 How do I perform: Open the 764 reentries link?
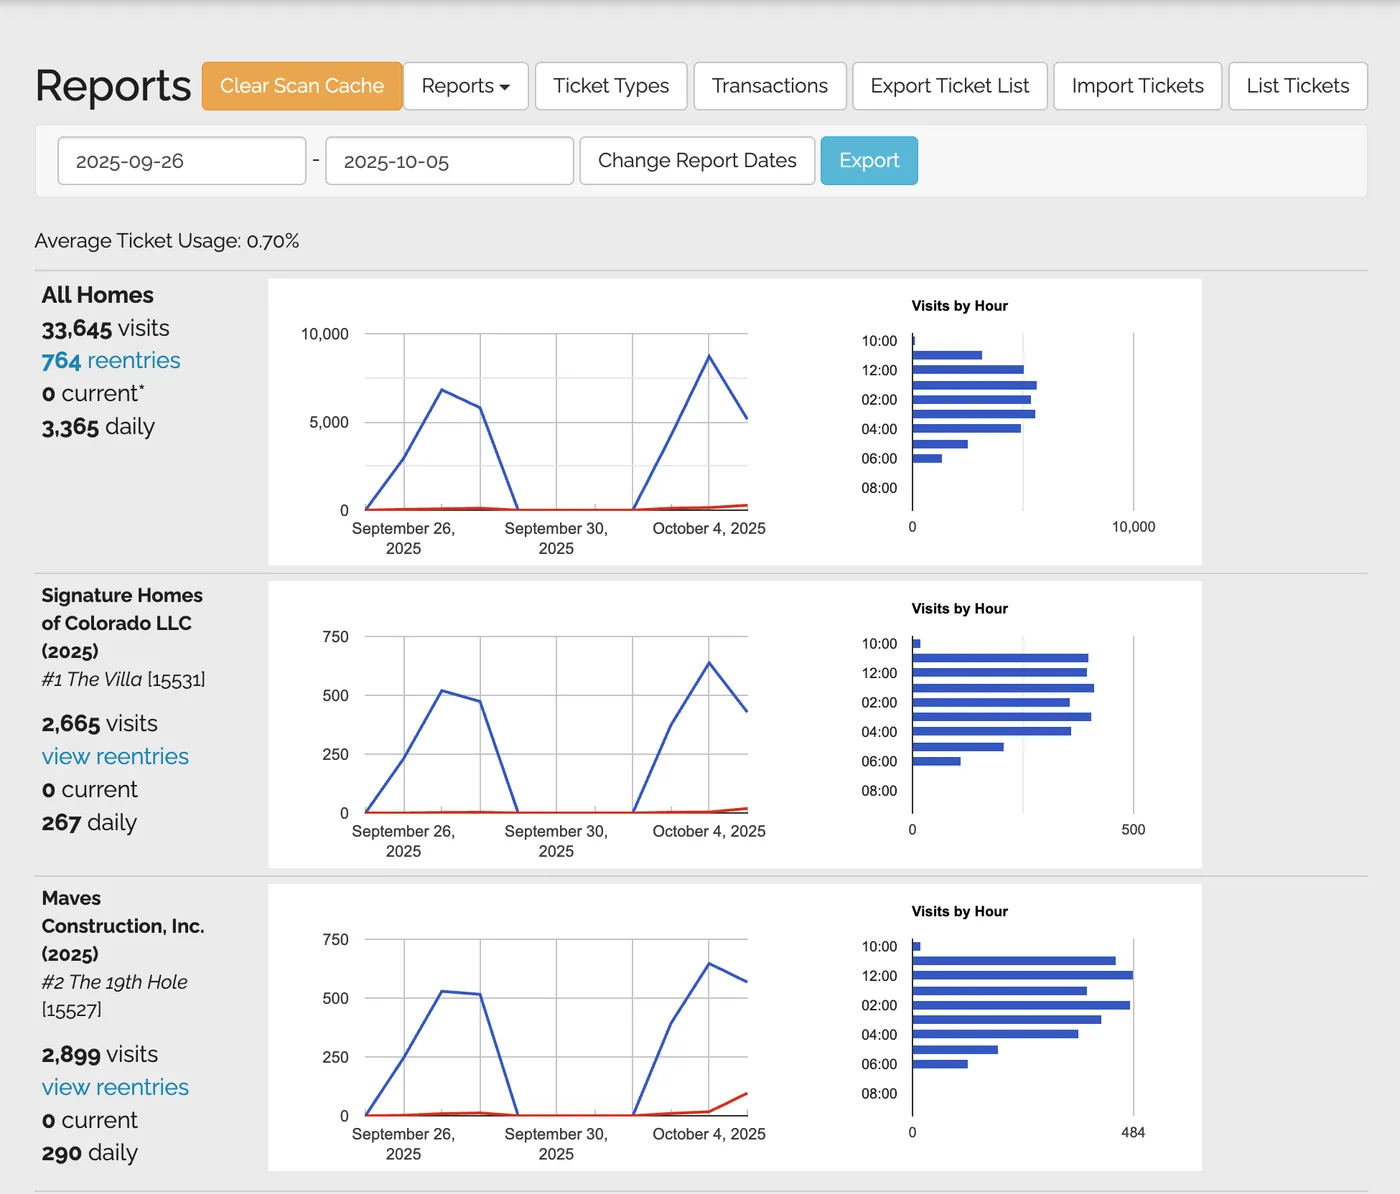(111, 361)
